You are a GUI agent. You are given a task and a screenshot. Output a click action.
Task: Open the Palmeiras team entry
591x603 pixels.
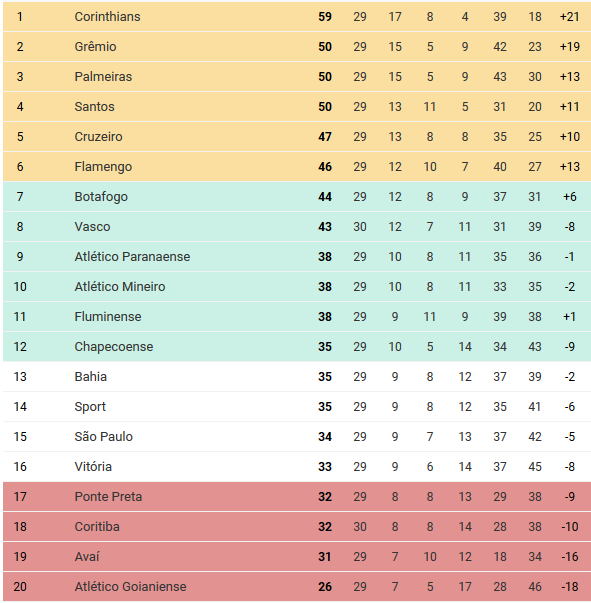[103, 77]
